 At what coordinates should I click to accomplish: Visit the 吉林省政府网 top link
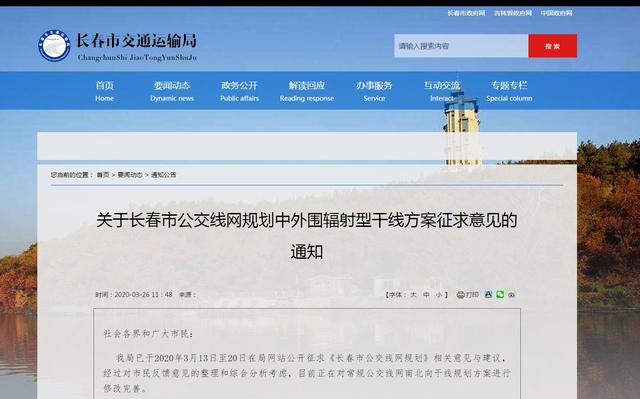click(513, 13)
